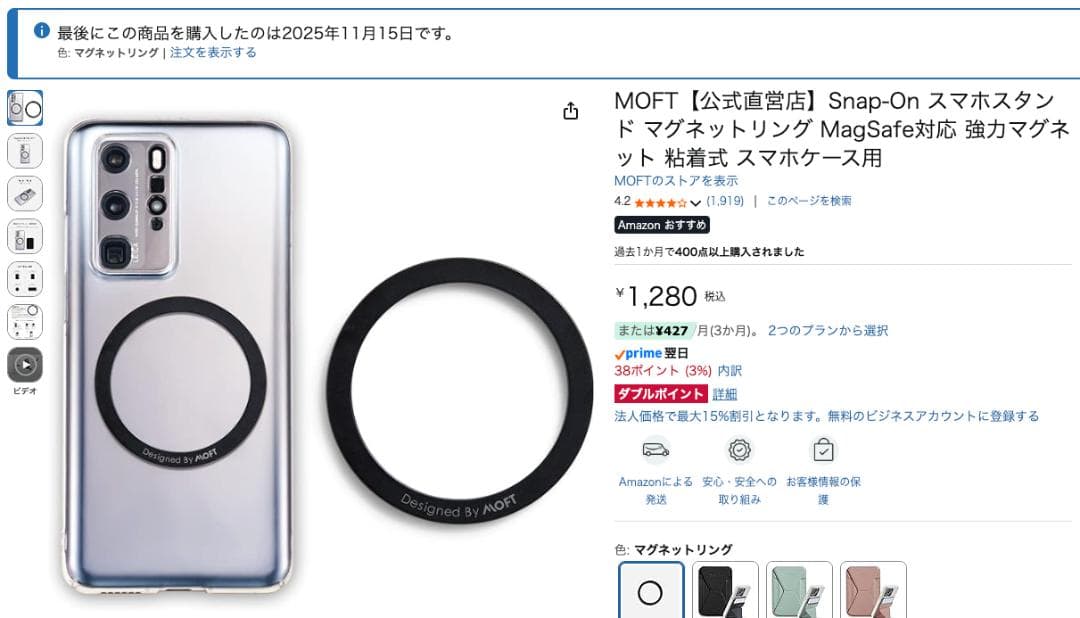This screenshot has width=1080, height=618.
Task: Play the product video thumbnail
Action: coord(25,364)
